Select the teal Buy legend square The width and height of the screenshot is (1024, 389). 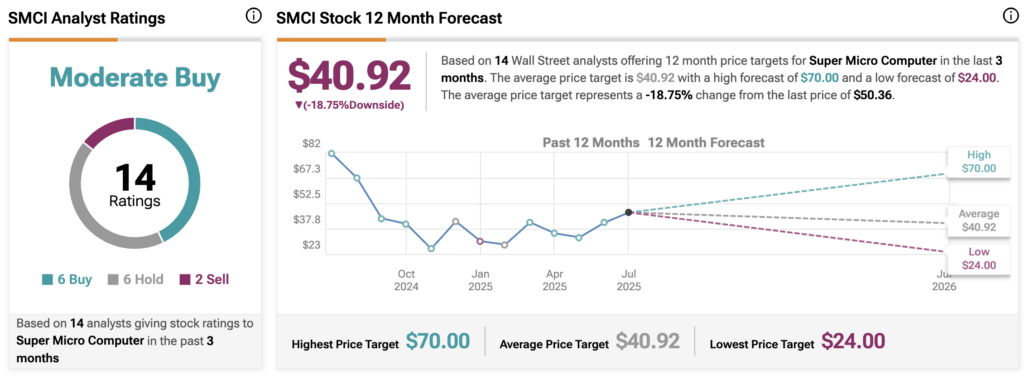point(47,280)
